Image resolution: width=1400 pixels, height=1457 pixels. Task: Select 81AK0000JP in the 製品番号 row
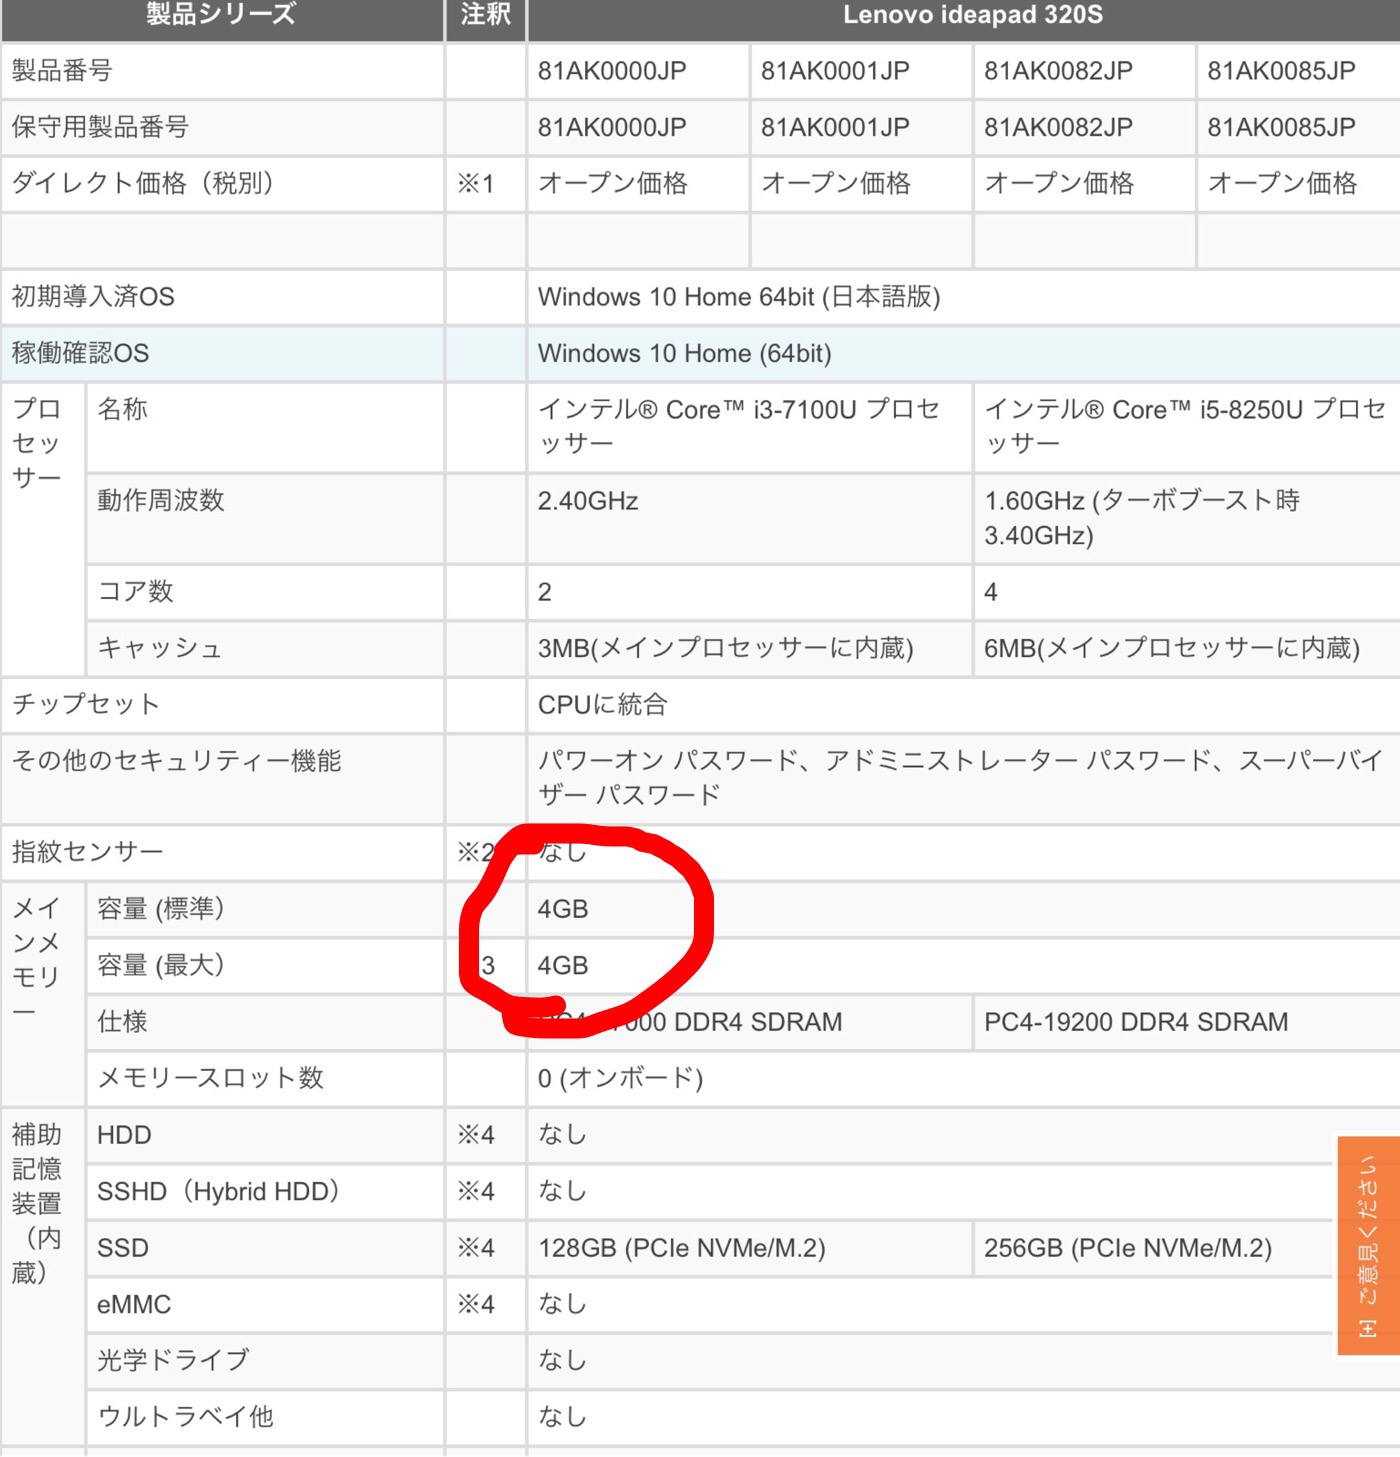[x=612, y=71]
